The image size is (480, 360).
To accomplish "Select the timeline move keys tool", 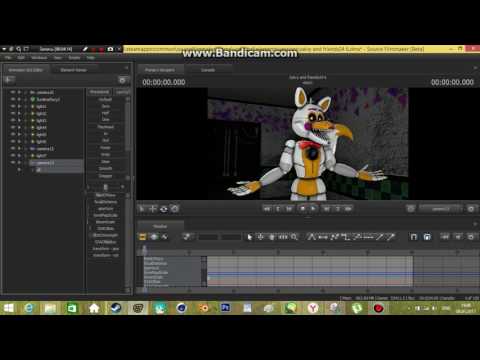I will pyautogui.click(x=261, y=237).
